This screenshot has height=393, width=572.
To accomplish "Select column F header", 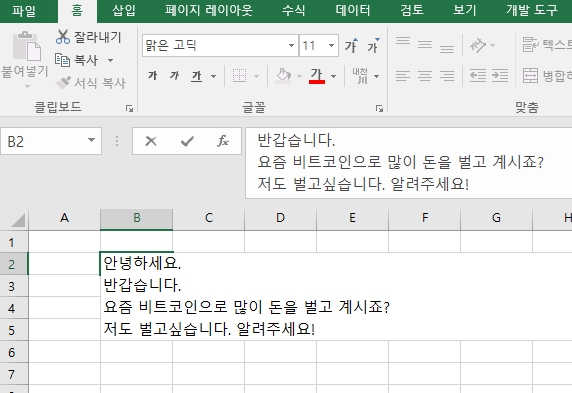I will click(425, 218).
